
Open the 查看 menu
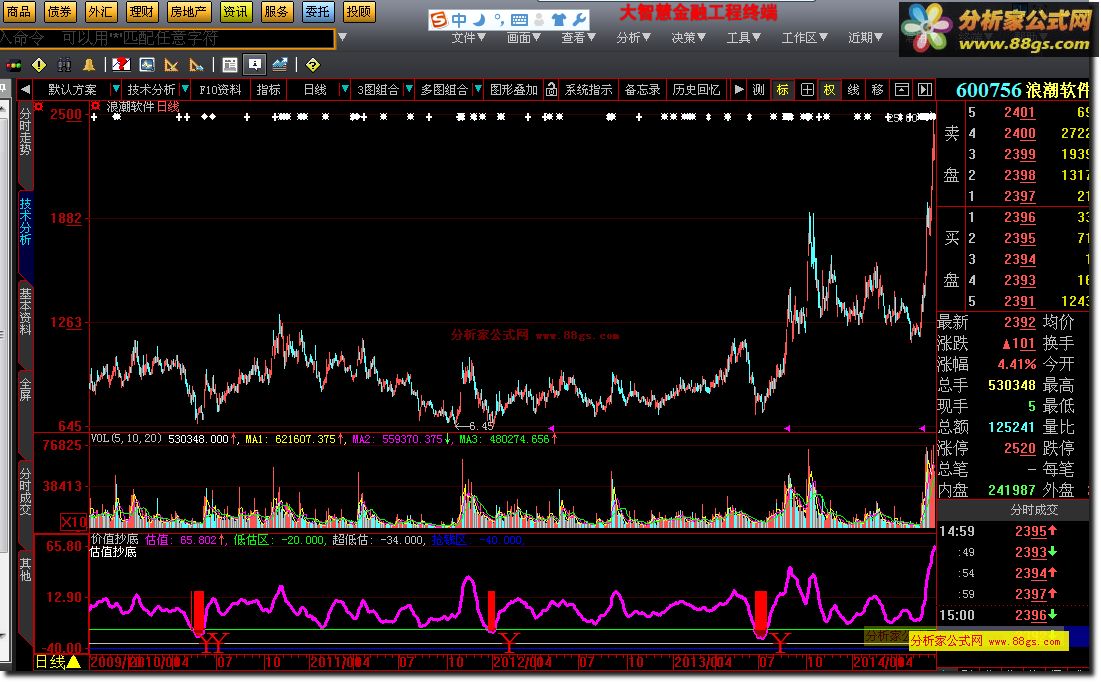coord(579,37)
